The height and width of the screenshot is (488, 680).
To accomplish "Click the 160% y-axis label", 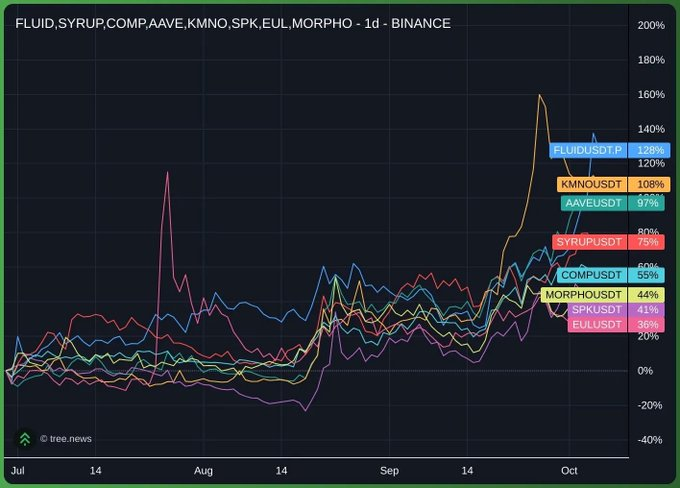I will (x=651, y=94).
